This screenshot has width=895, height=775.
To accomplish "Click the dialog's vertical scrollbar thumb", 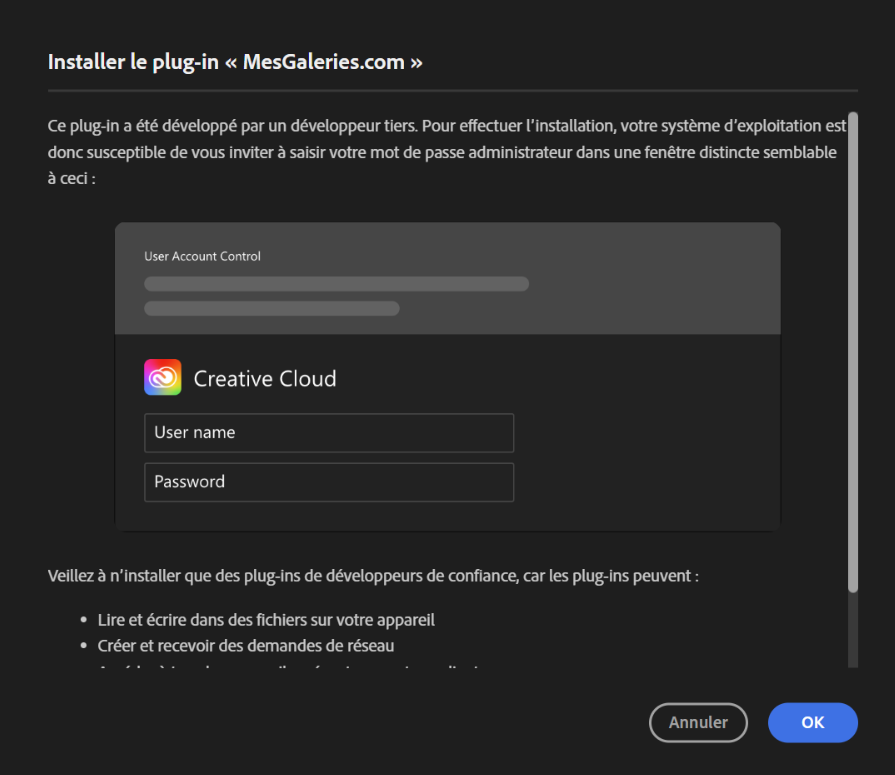I will (853, 352).
